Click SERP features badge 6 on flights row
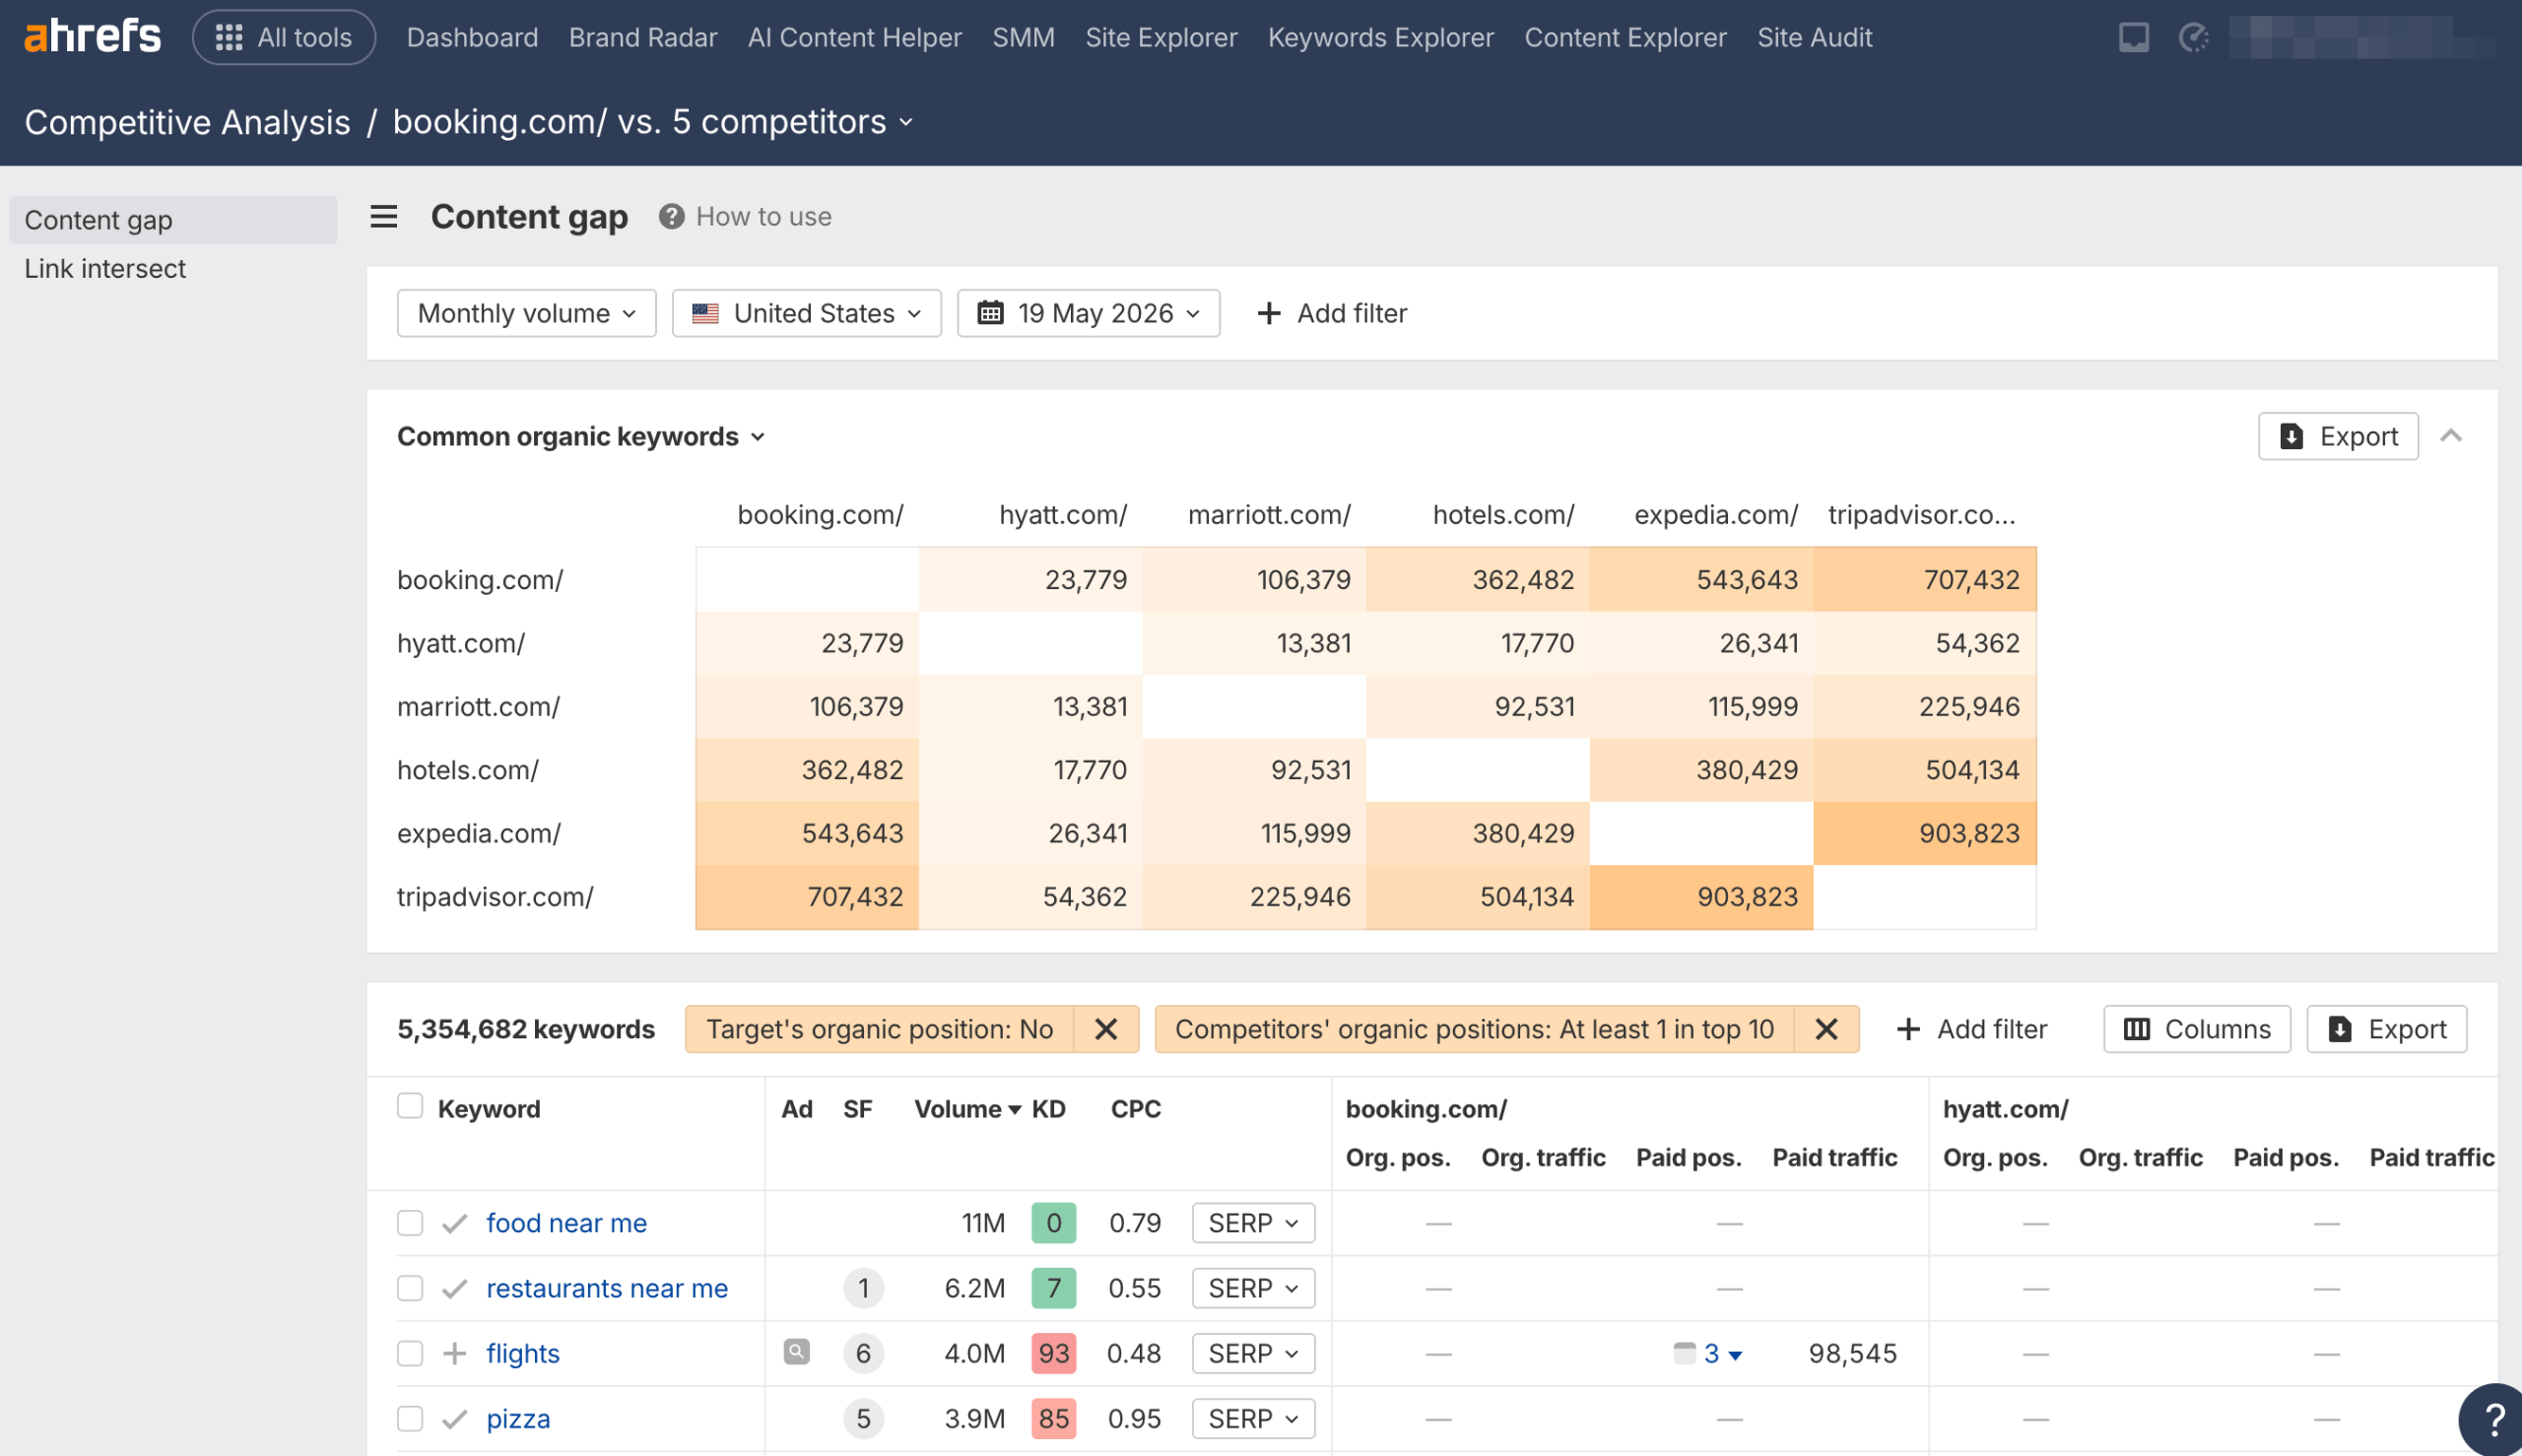This screenshot has height=1456, width=2522. (x=863, y=1353)
